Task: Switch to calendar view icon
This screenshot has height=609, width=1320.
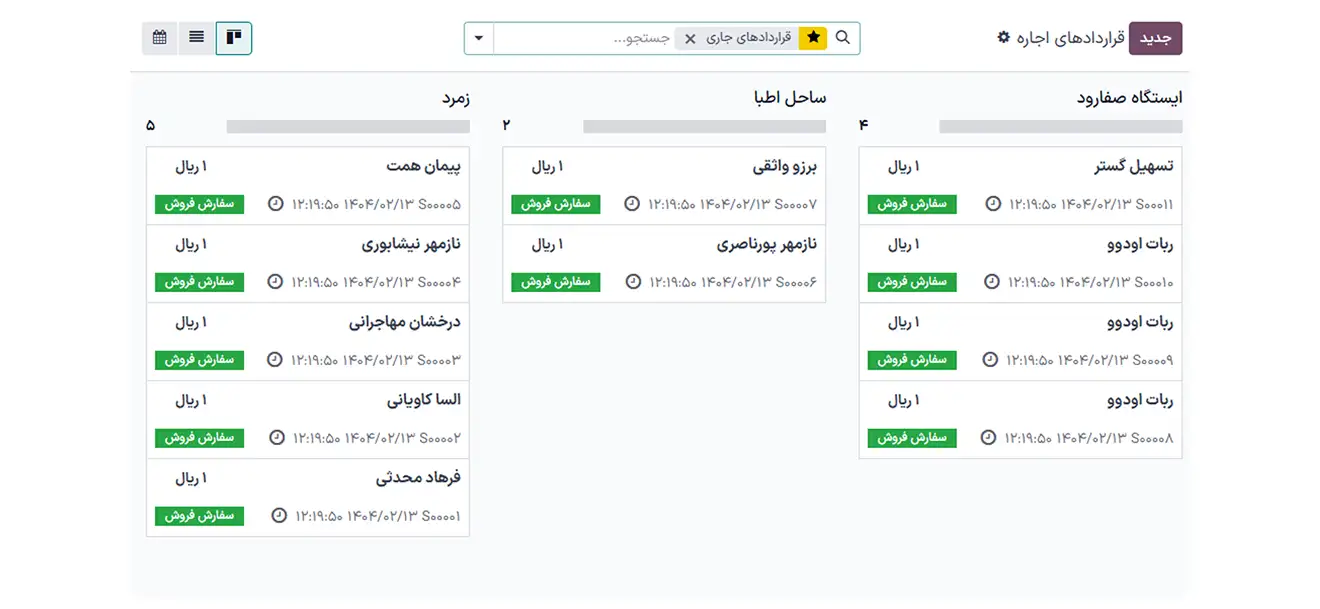Action: click(160, 38)
